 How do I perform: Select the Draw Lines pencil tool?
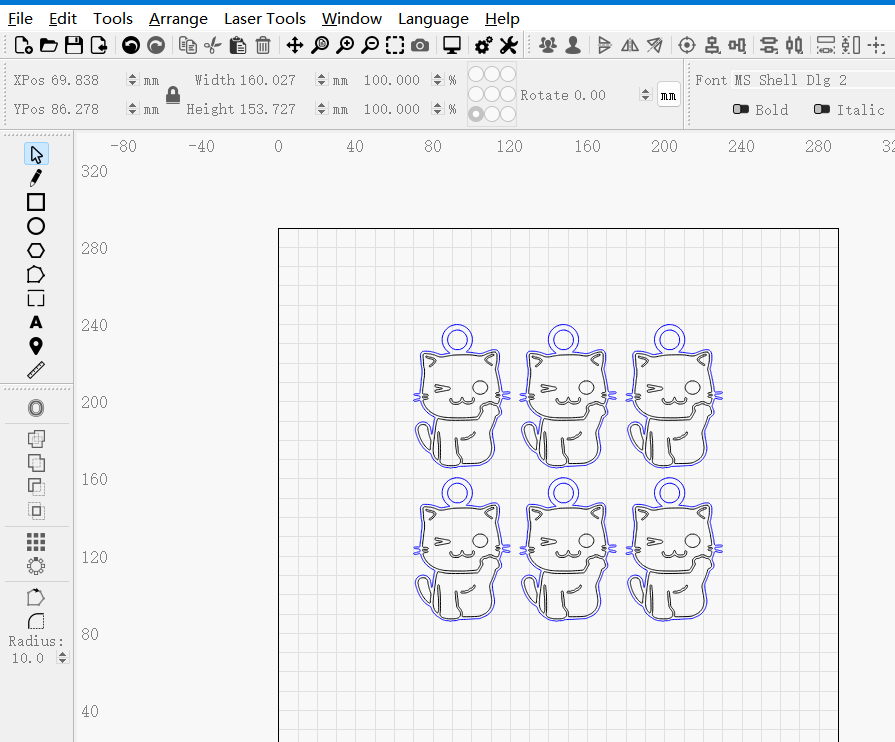36,178
